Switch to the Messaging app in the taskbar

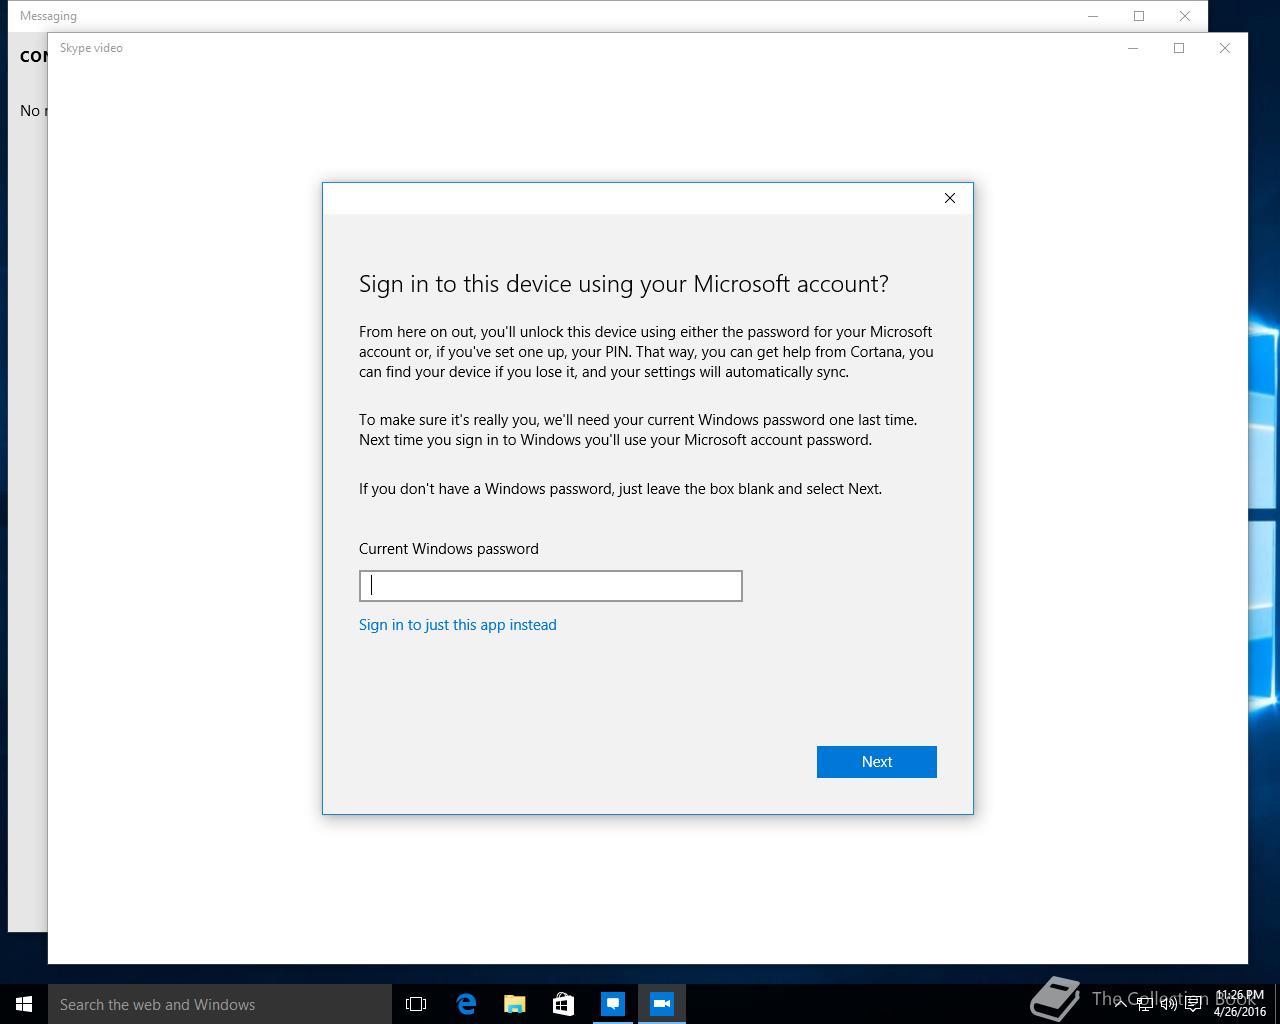[613, 1004]
